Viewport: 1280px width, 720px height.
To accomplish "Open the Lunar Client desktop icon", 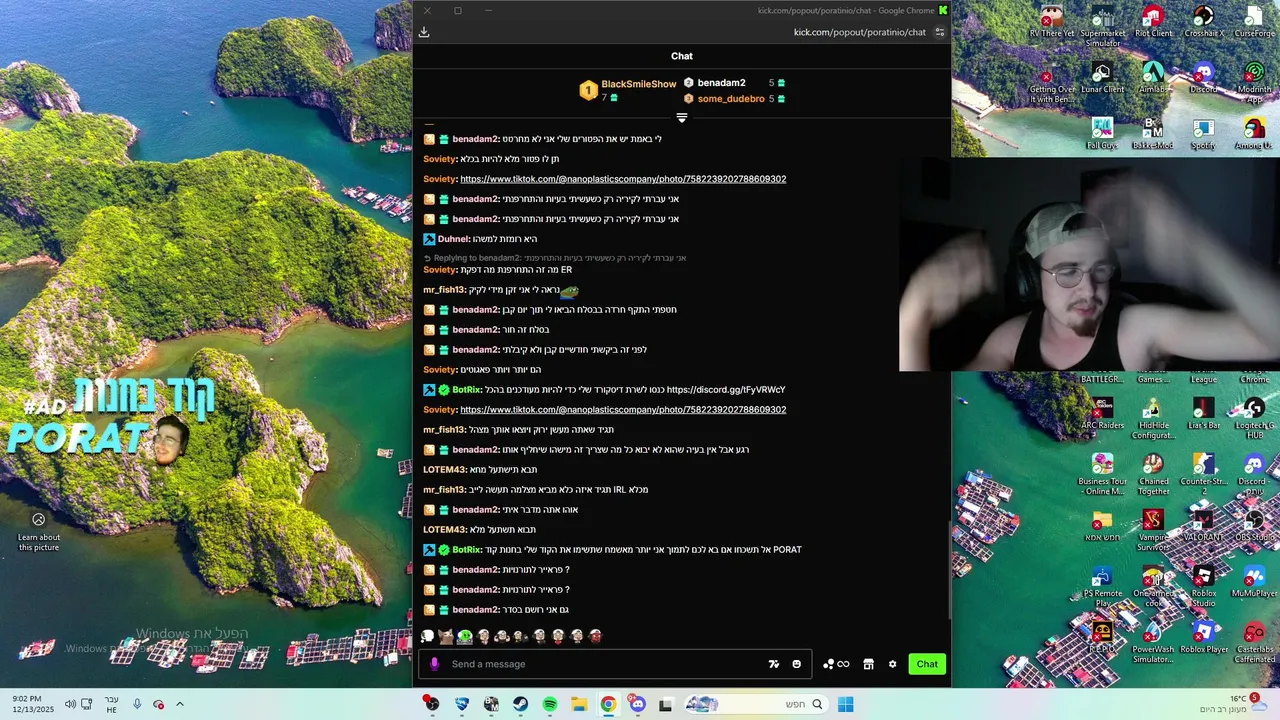I will point(1102,78).
